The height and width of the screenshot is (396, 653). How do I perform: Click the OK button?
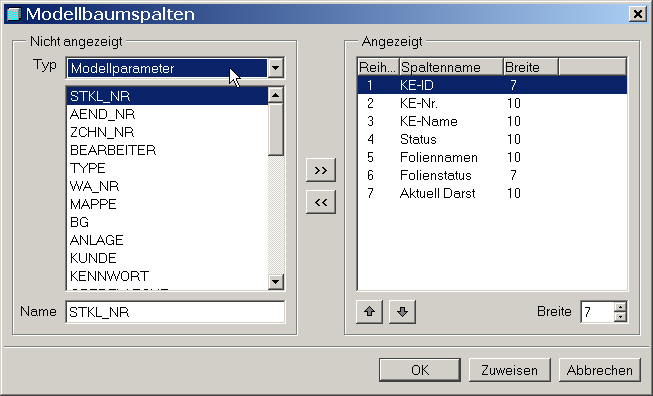point(420,370)
